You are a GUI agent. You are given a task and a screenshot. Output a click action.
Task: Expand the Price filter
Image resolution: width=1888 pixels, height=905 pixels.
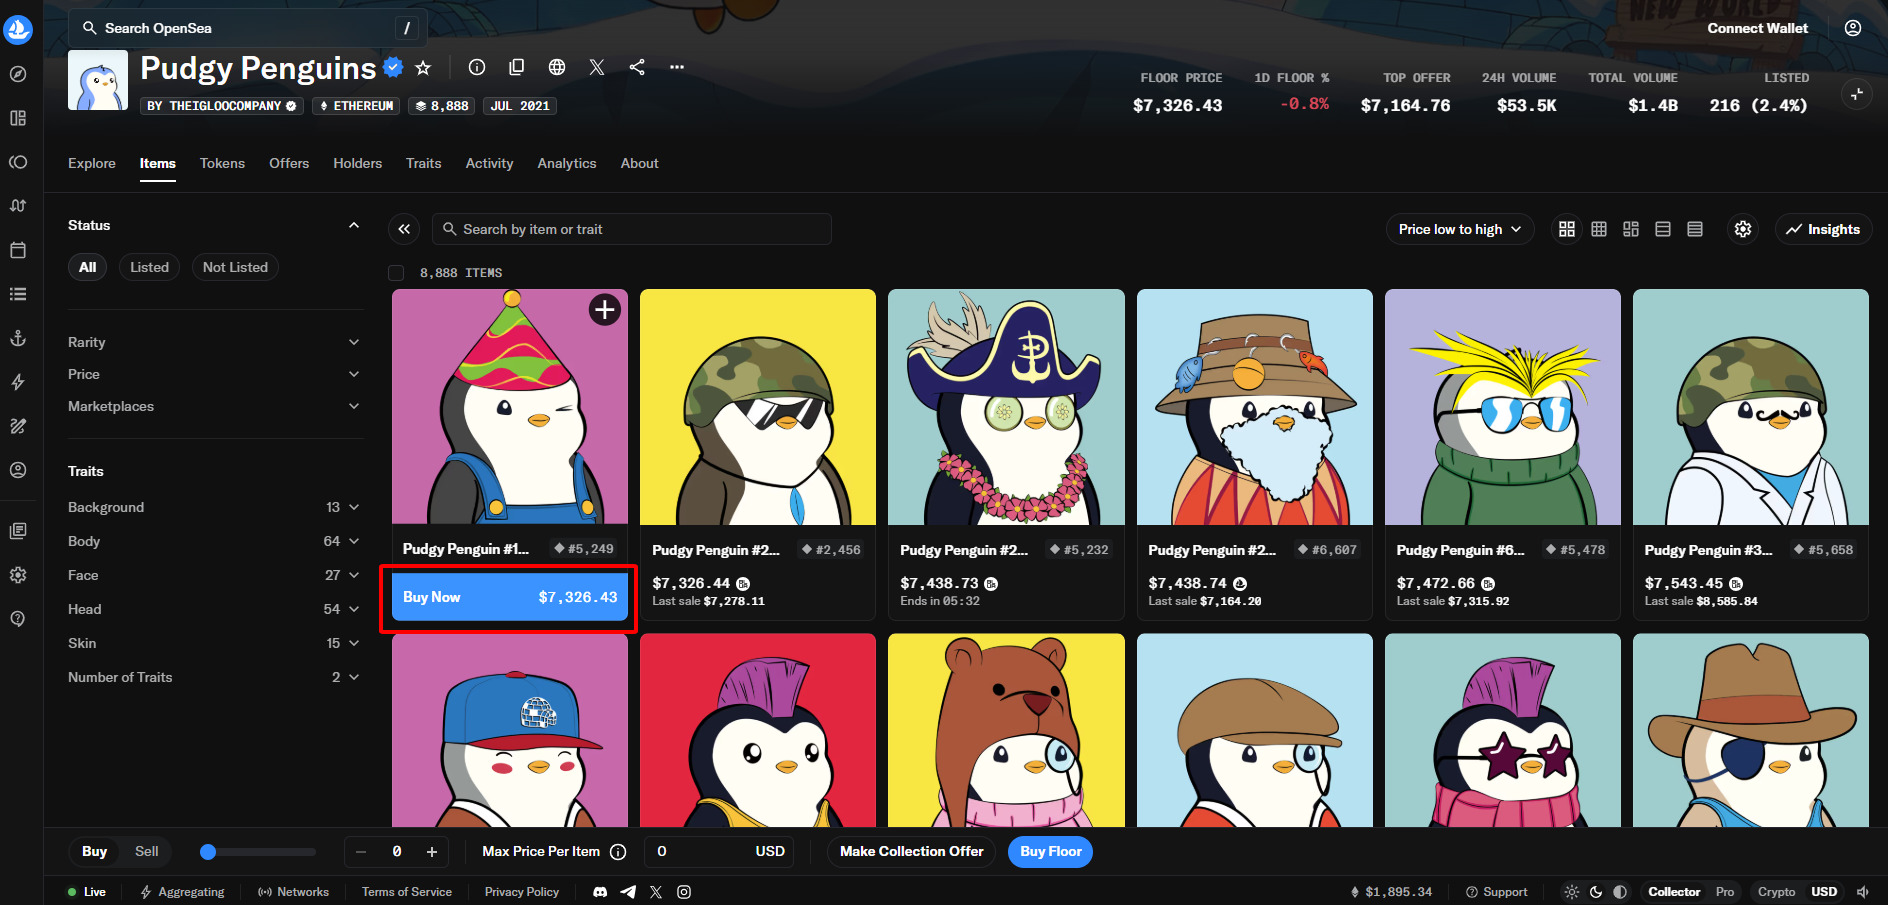(213, 374)
